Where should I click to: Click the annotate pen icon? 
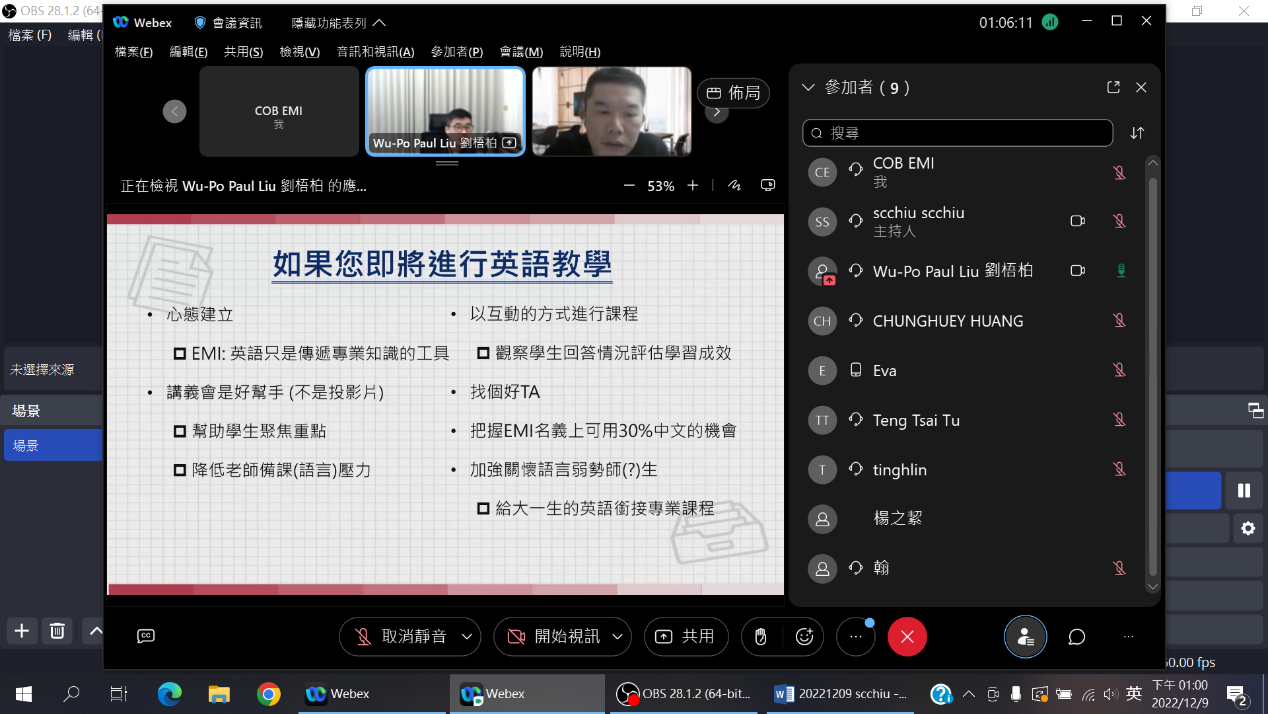click(734, 185)
